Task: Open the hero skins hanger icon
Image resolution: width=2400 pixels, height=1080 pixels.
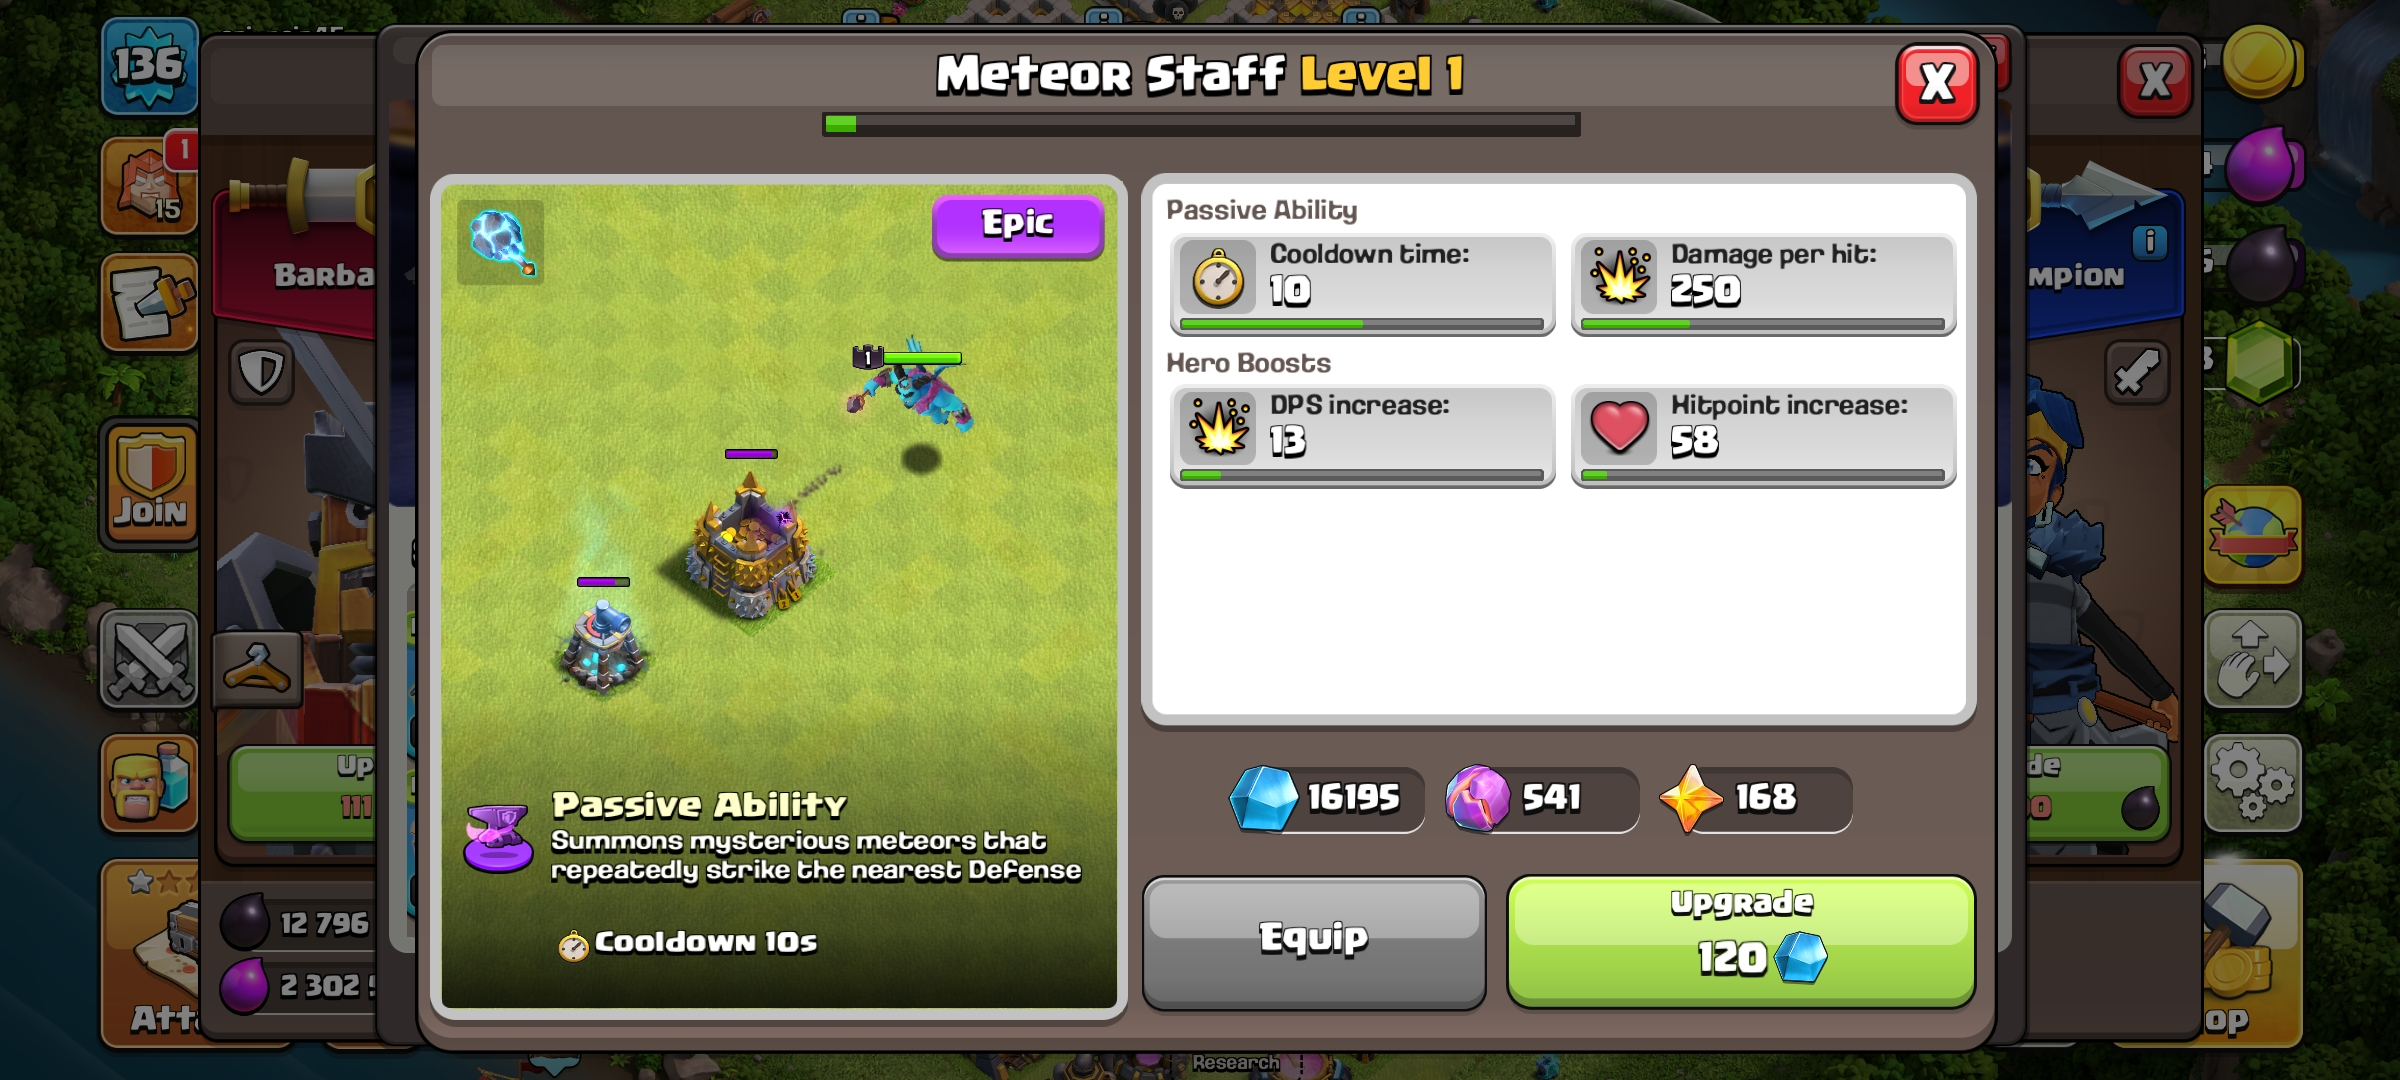Action: [x=257, y=668]
